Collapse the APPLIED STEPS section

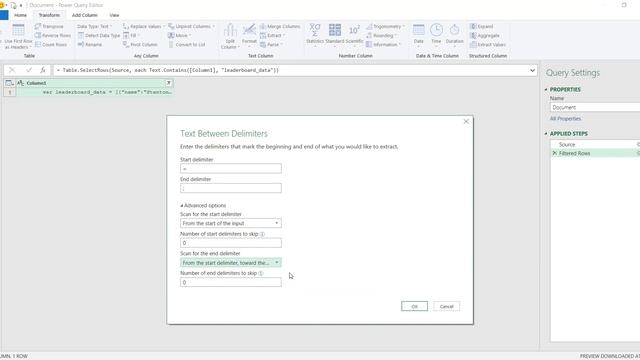click(x=546, y=133)
